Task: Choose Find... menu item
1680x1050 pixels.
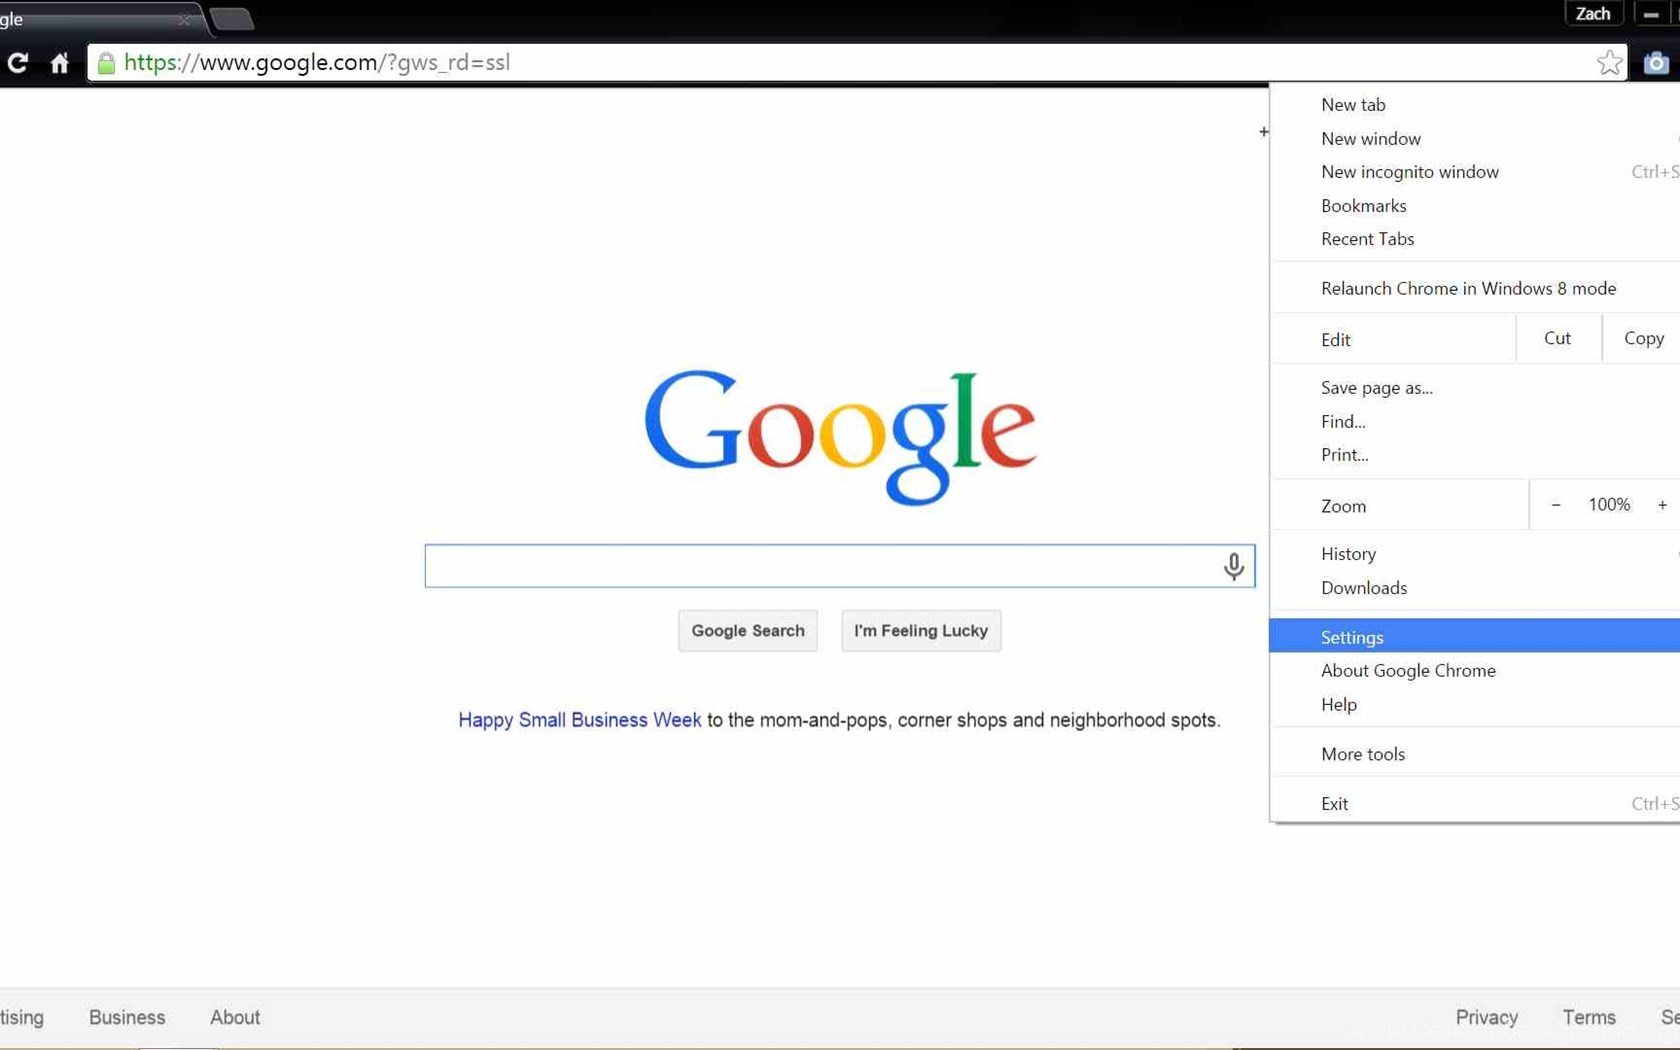Action: pos(1474,422)
